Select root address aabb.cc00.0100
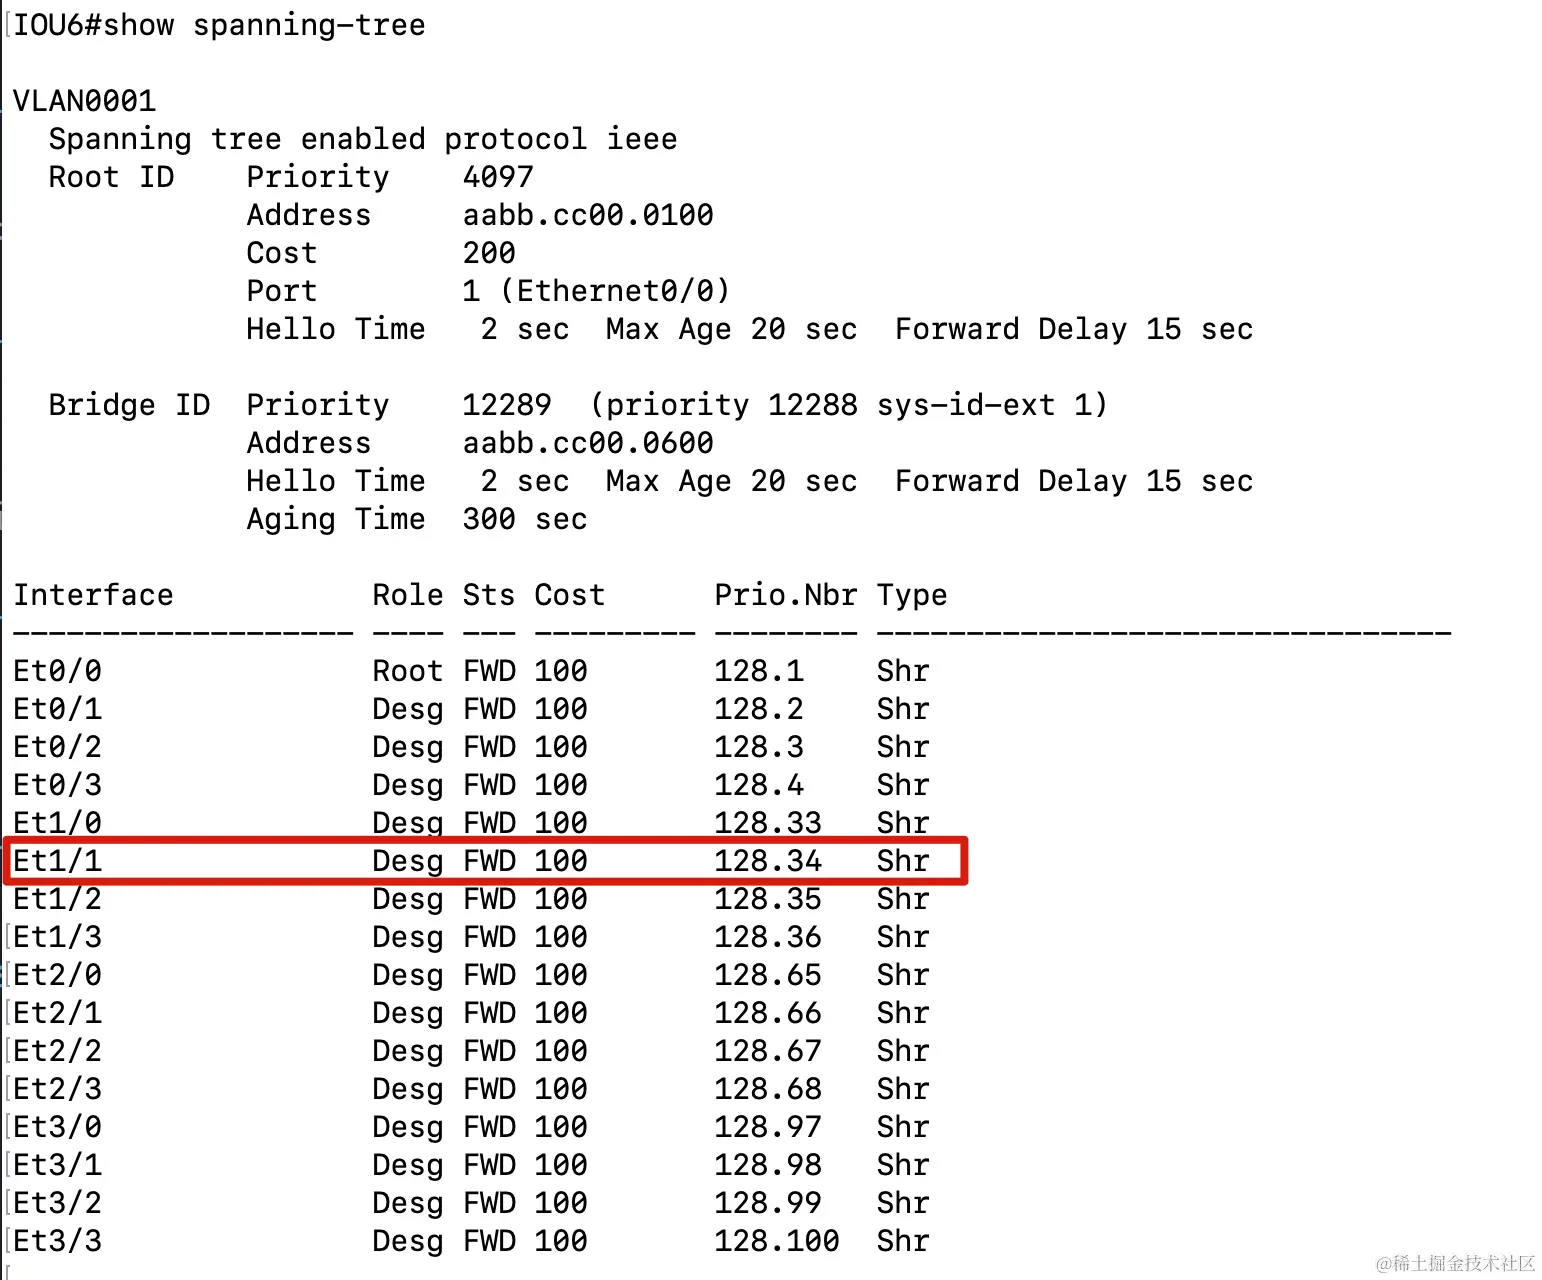The height and width of the screenshot is (1280, 1542). pyautogui.click(x=588, y=215)
